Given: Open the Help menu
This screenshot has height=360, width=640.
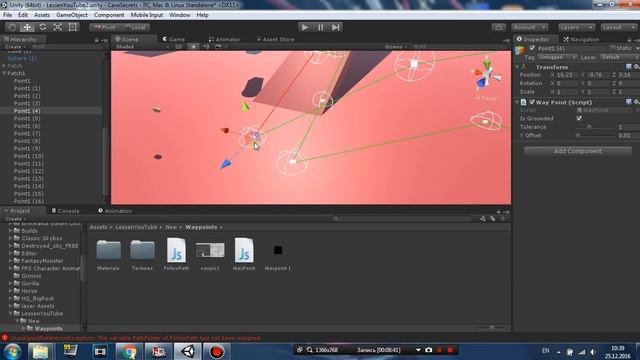Looking at the screenshot, I should point(202,15).
